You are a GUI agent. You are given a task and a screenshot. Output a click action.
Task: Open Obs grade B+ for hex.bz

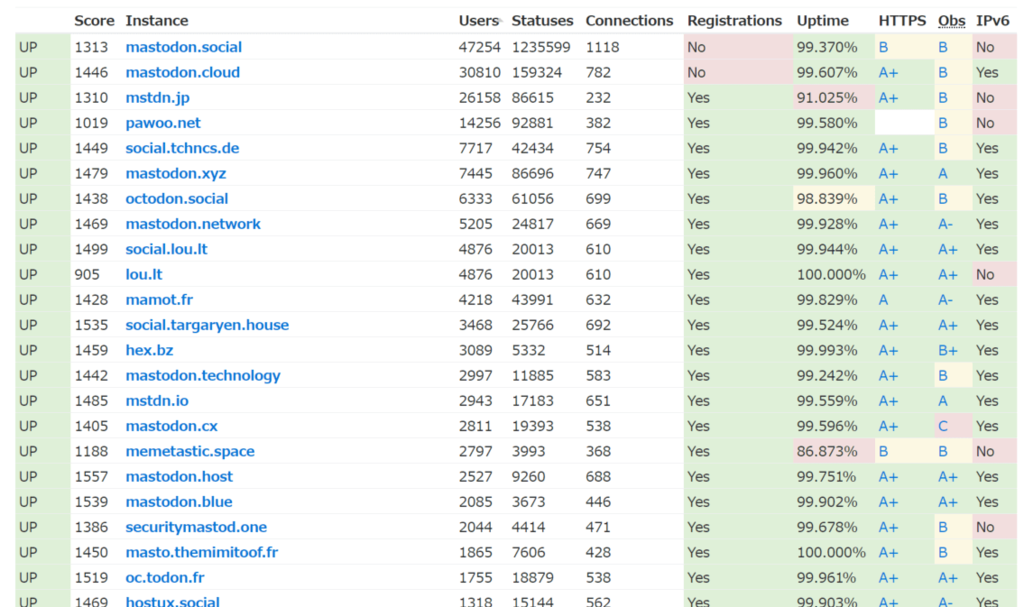948,350
